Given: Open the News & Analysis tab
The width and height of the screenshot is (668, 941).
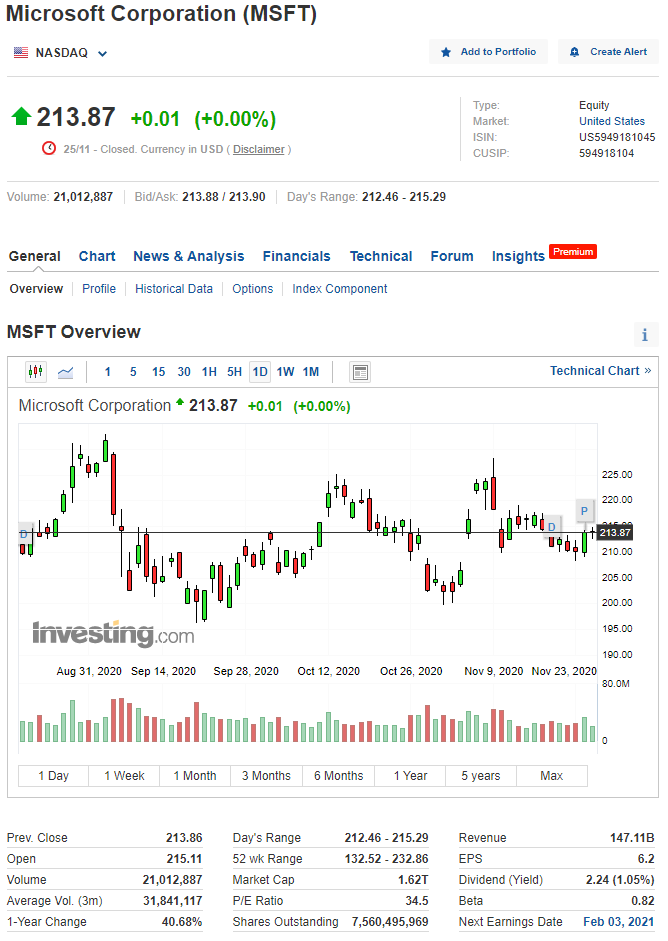Looking at the screenshot, I should pyautogui.click(x=188, y=256).
